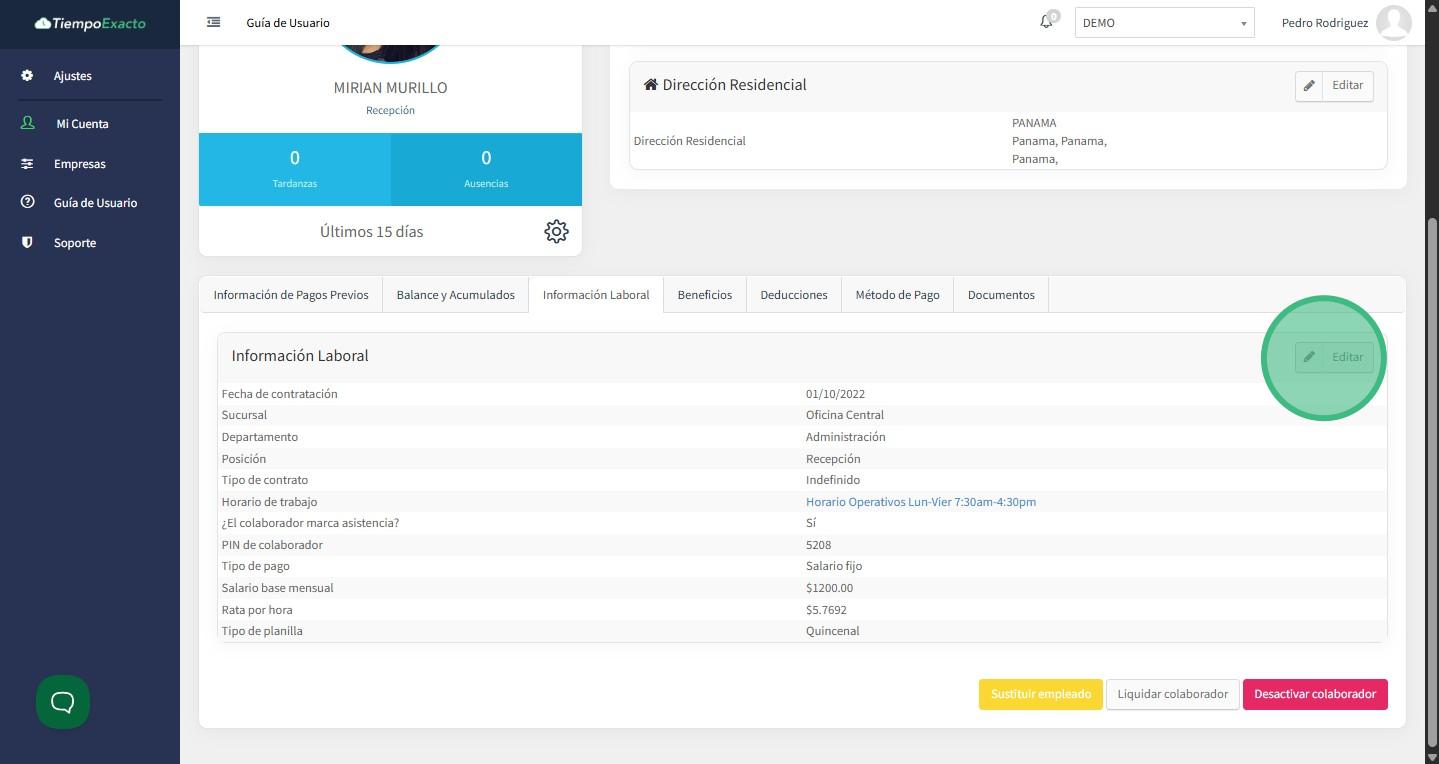Click the TiempoExacto logo
The width and height of the screenshot is (1439, 764).
tap(90, 23)
